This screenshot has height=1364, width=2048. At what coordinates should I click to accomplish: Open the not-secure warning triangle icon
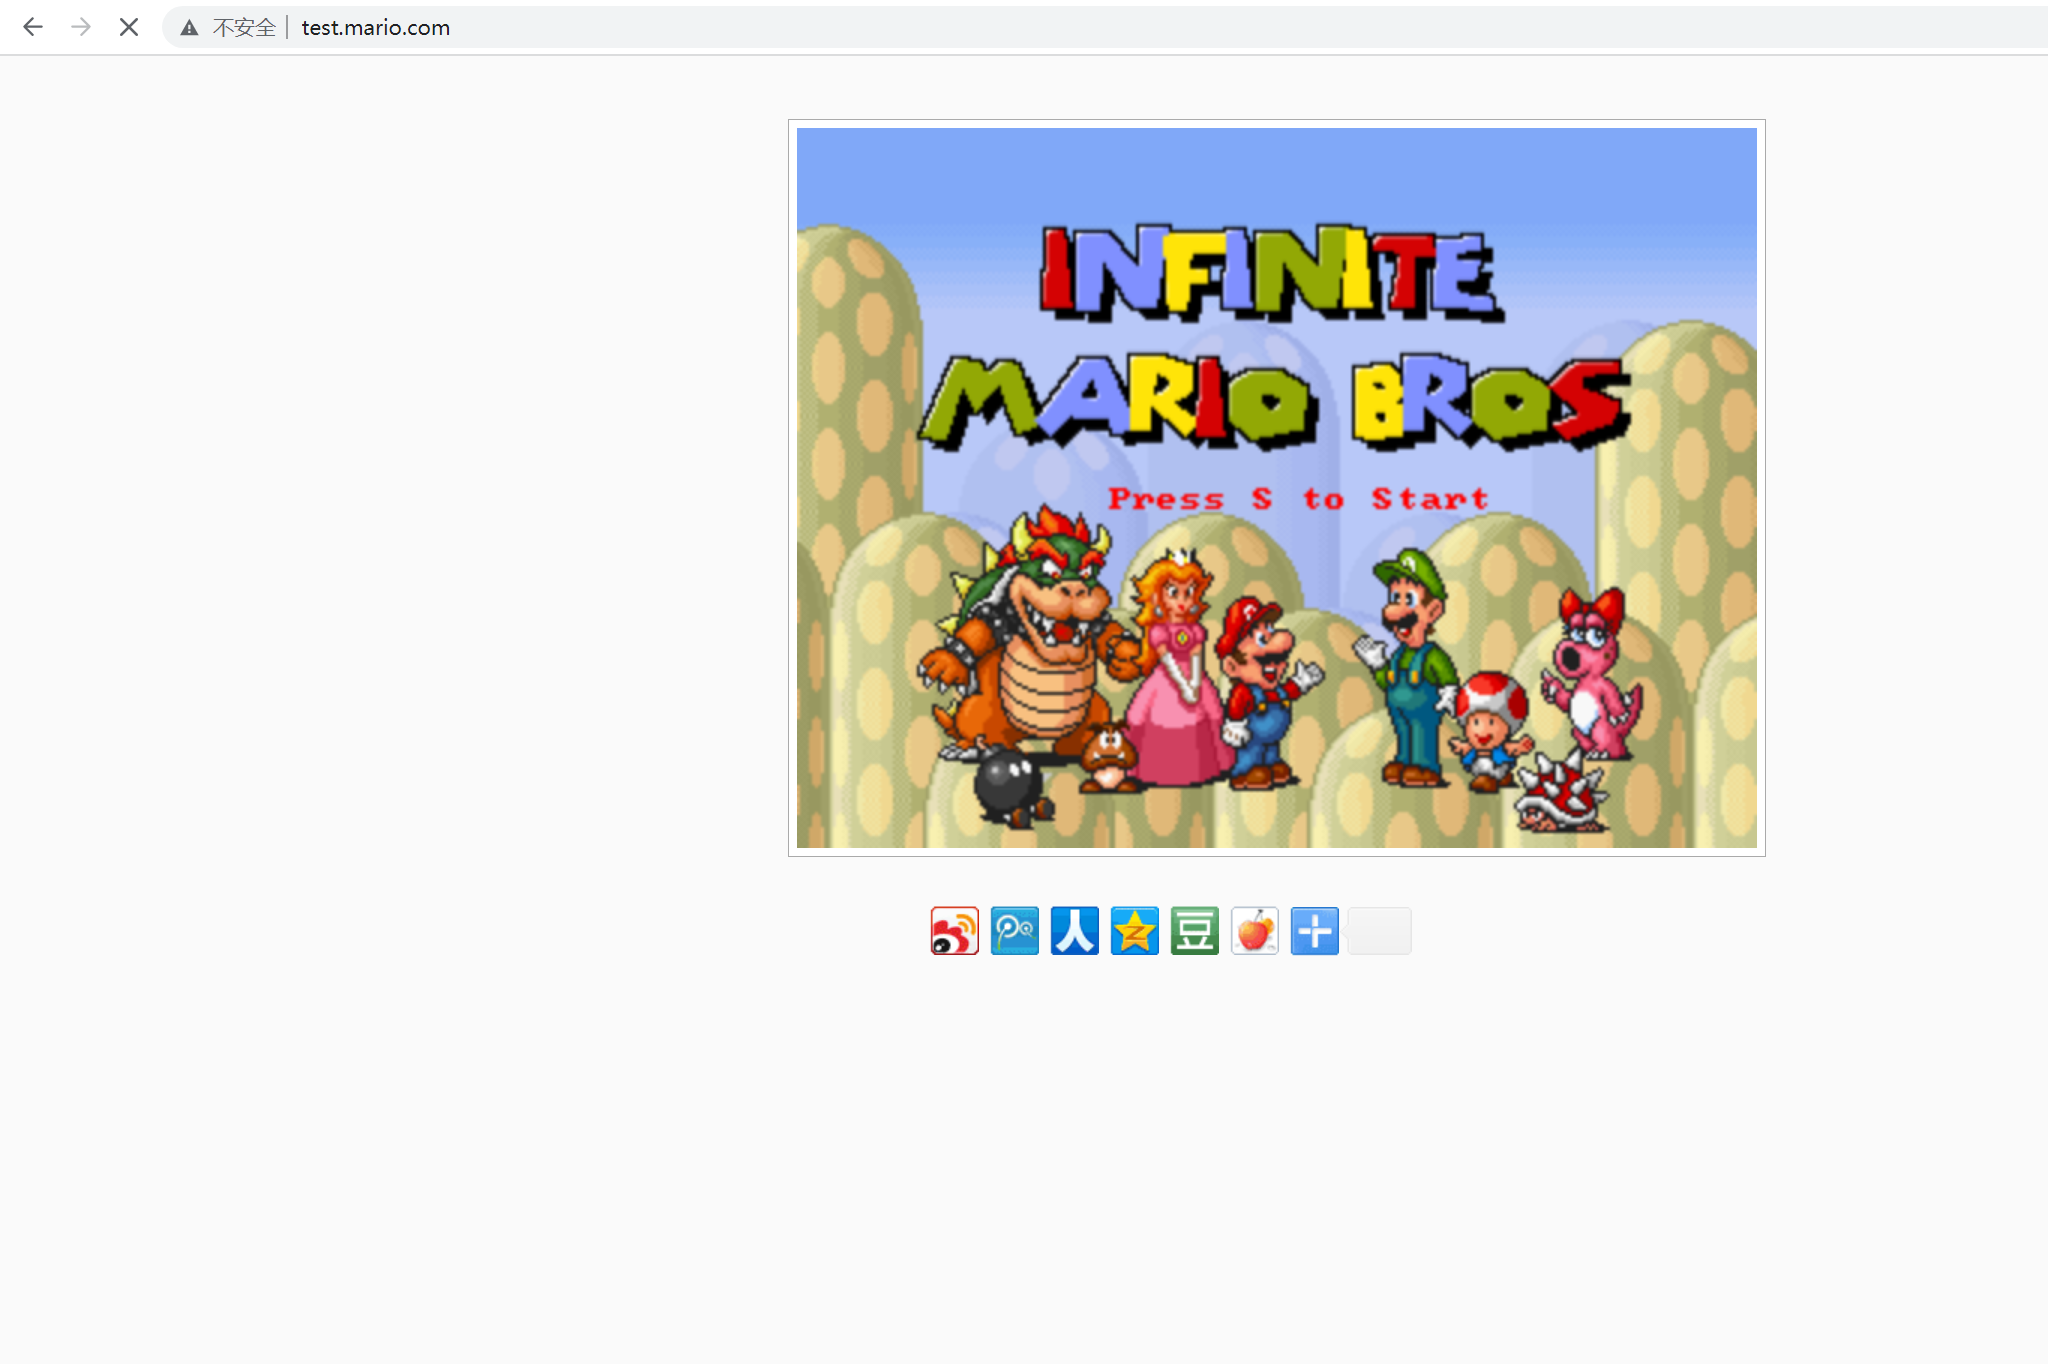[189, 28]
